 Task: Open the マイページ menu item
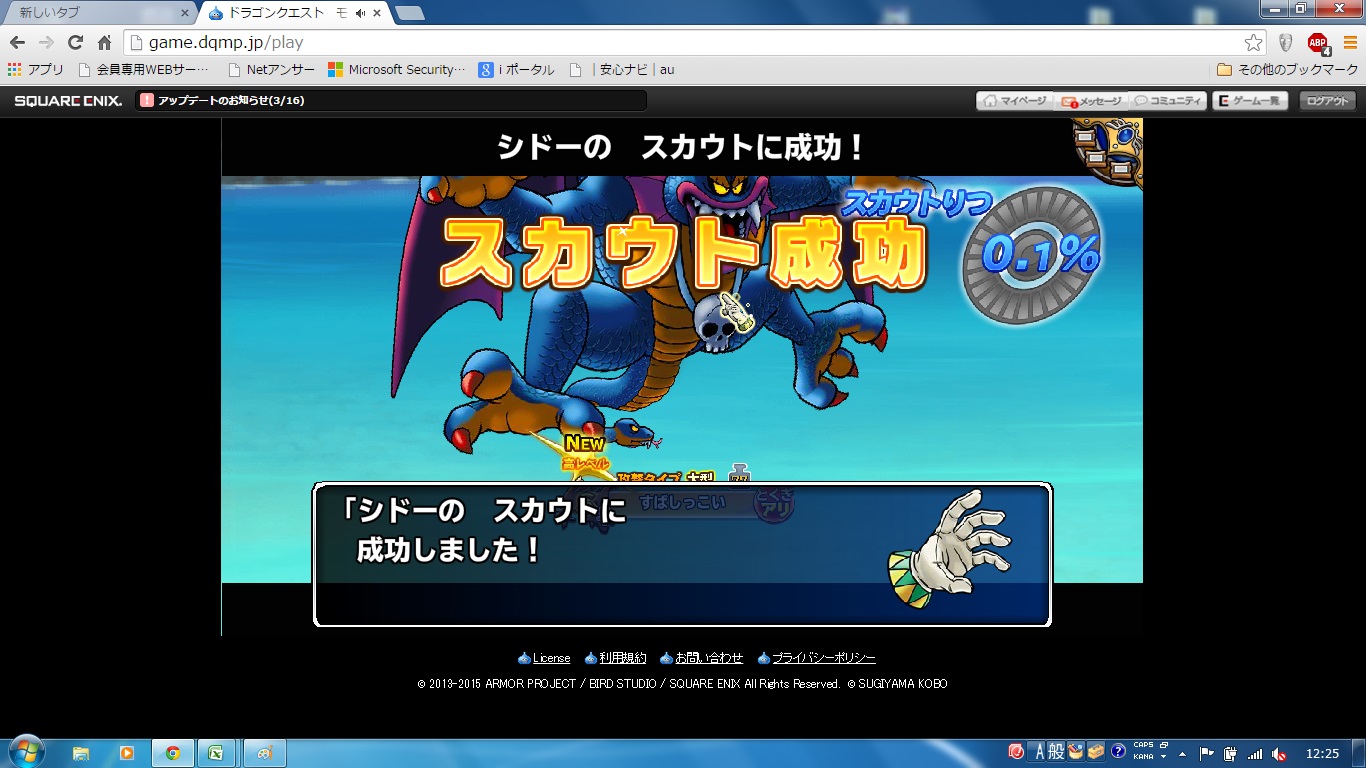[x=1015, y=101]
